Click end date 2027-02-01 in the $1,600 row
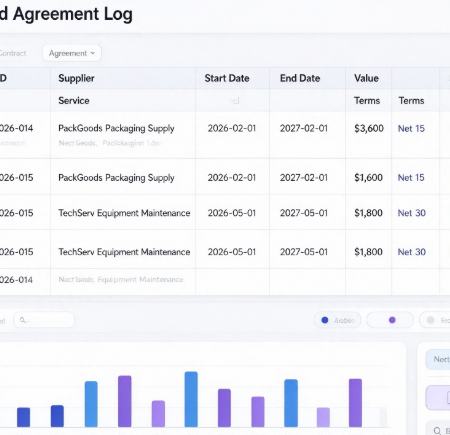 point(304,178)
